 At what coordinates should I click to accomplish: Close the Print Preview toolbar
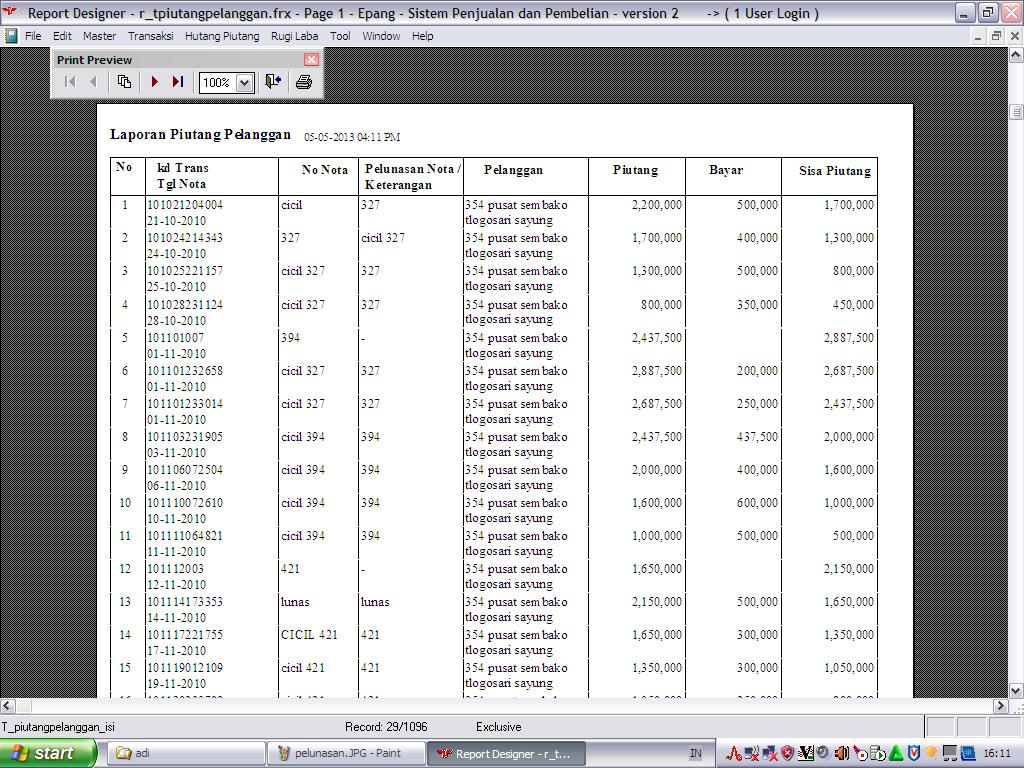pos(311,60)
